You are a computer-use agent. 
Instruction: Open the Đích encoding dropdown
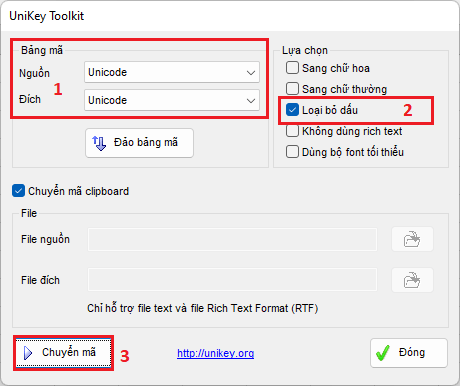(172, 100)
